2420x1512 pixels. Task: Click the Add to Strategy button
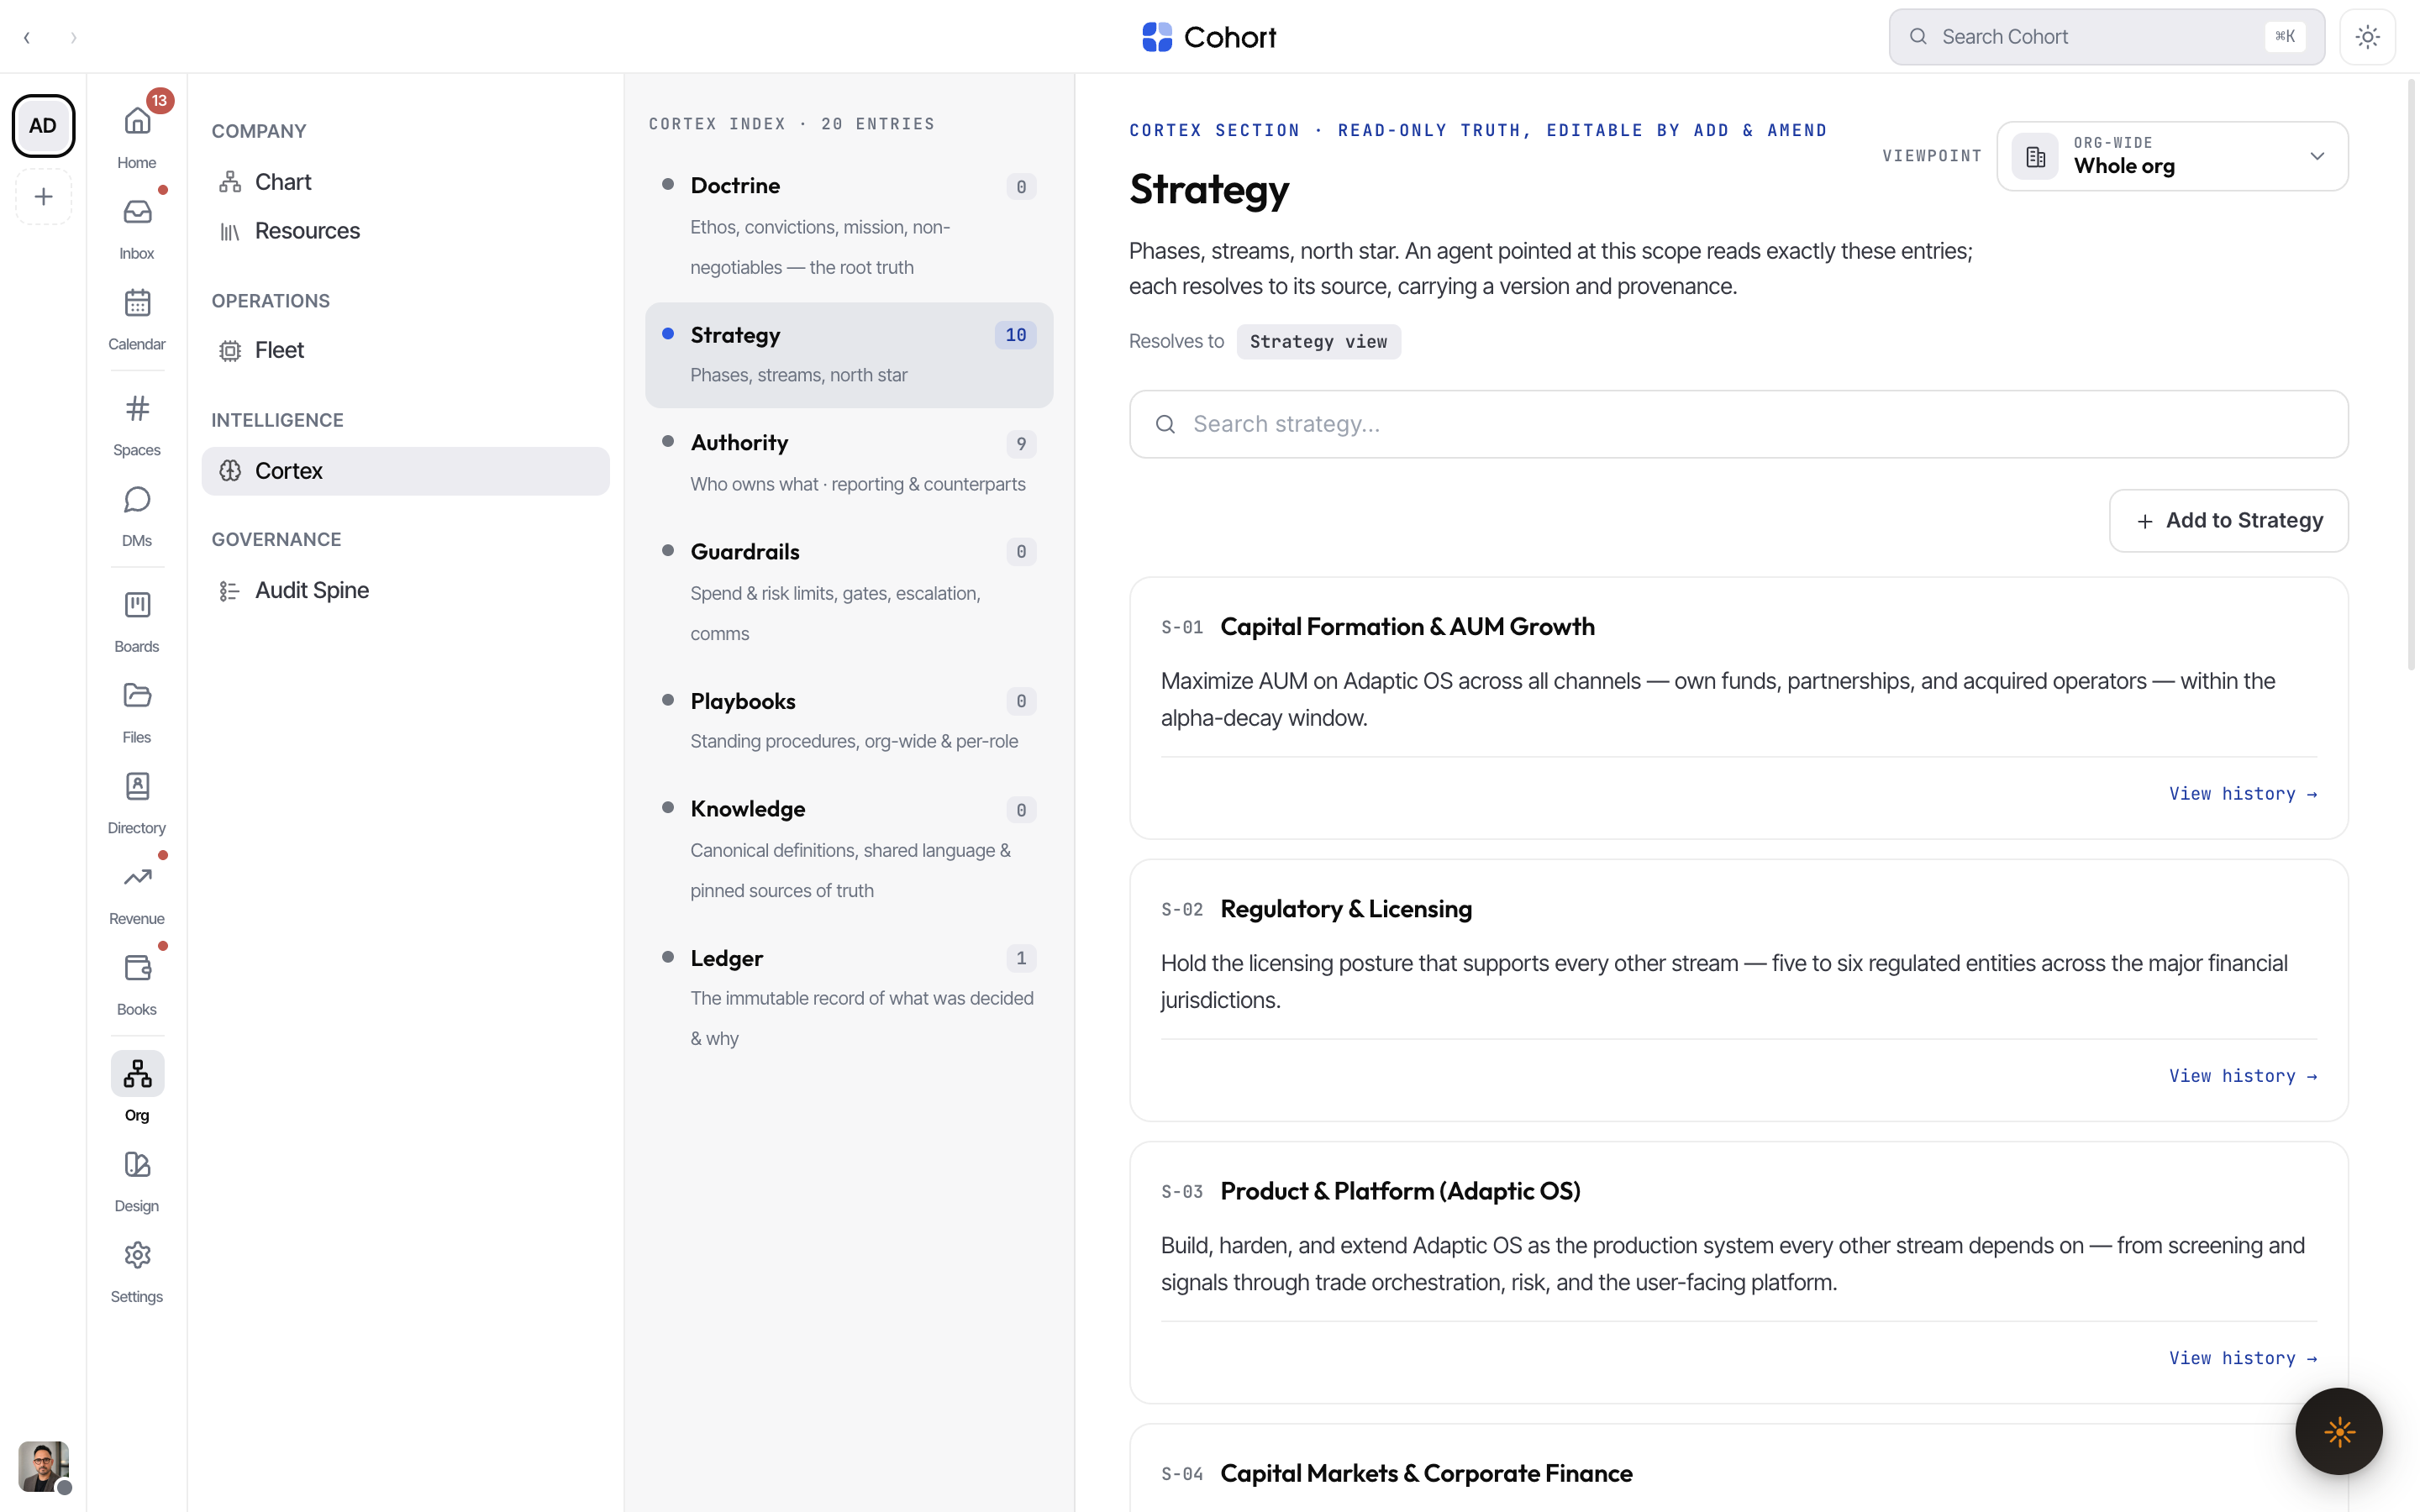[x=2228, y=521]
